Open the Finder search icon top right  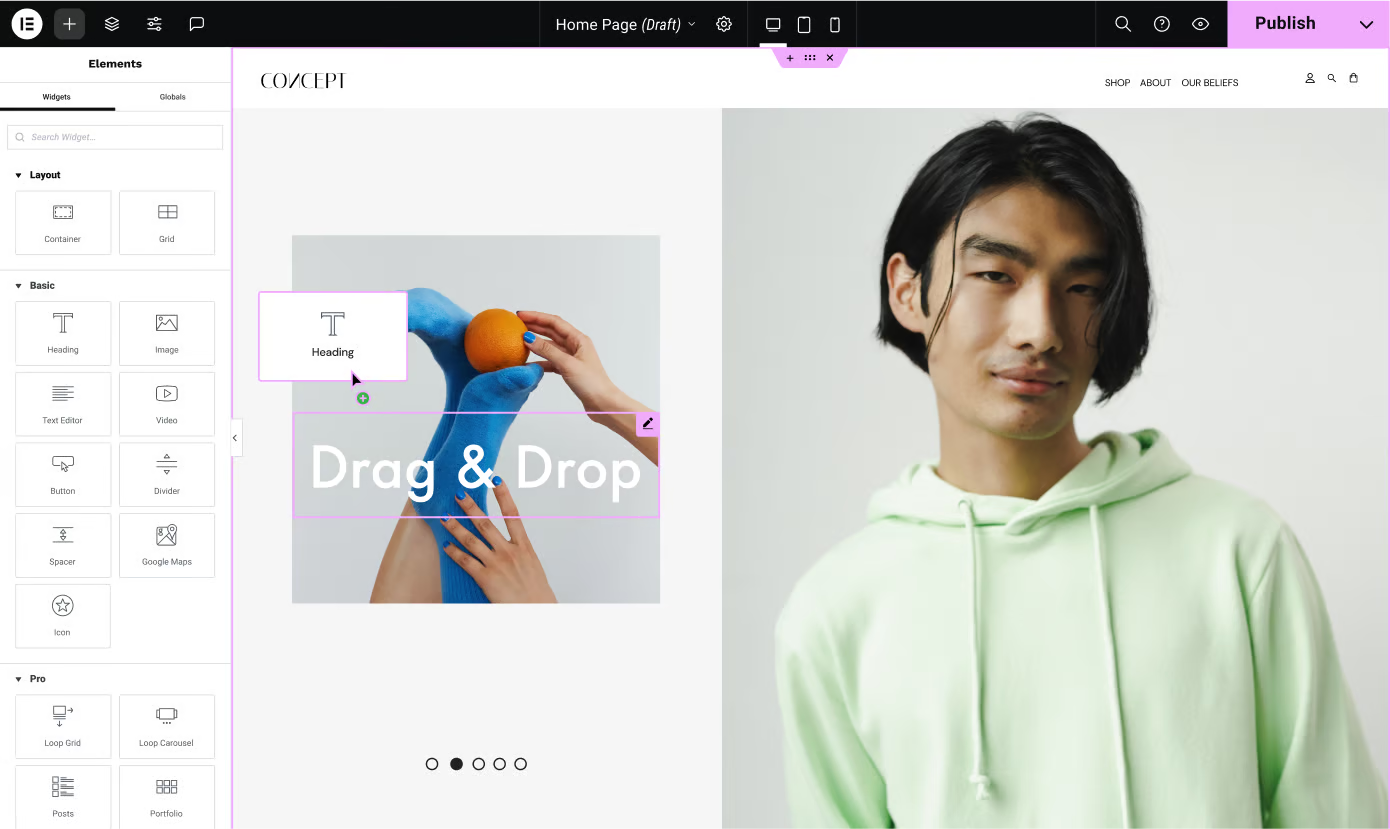(x=1122, y=23)
